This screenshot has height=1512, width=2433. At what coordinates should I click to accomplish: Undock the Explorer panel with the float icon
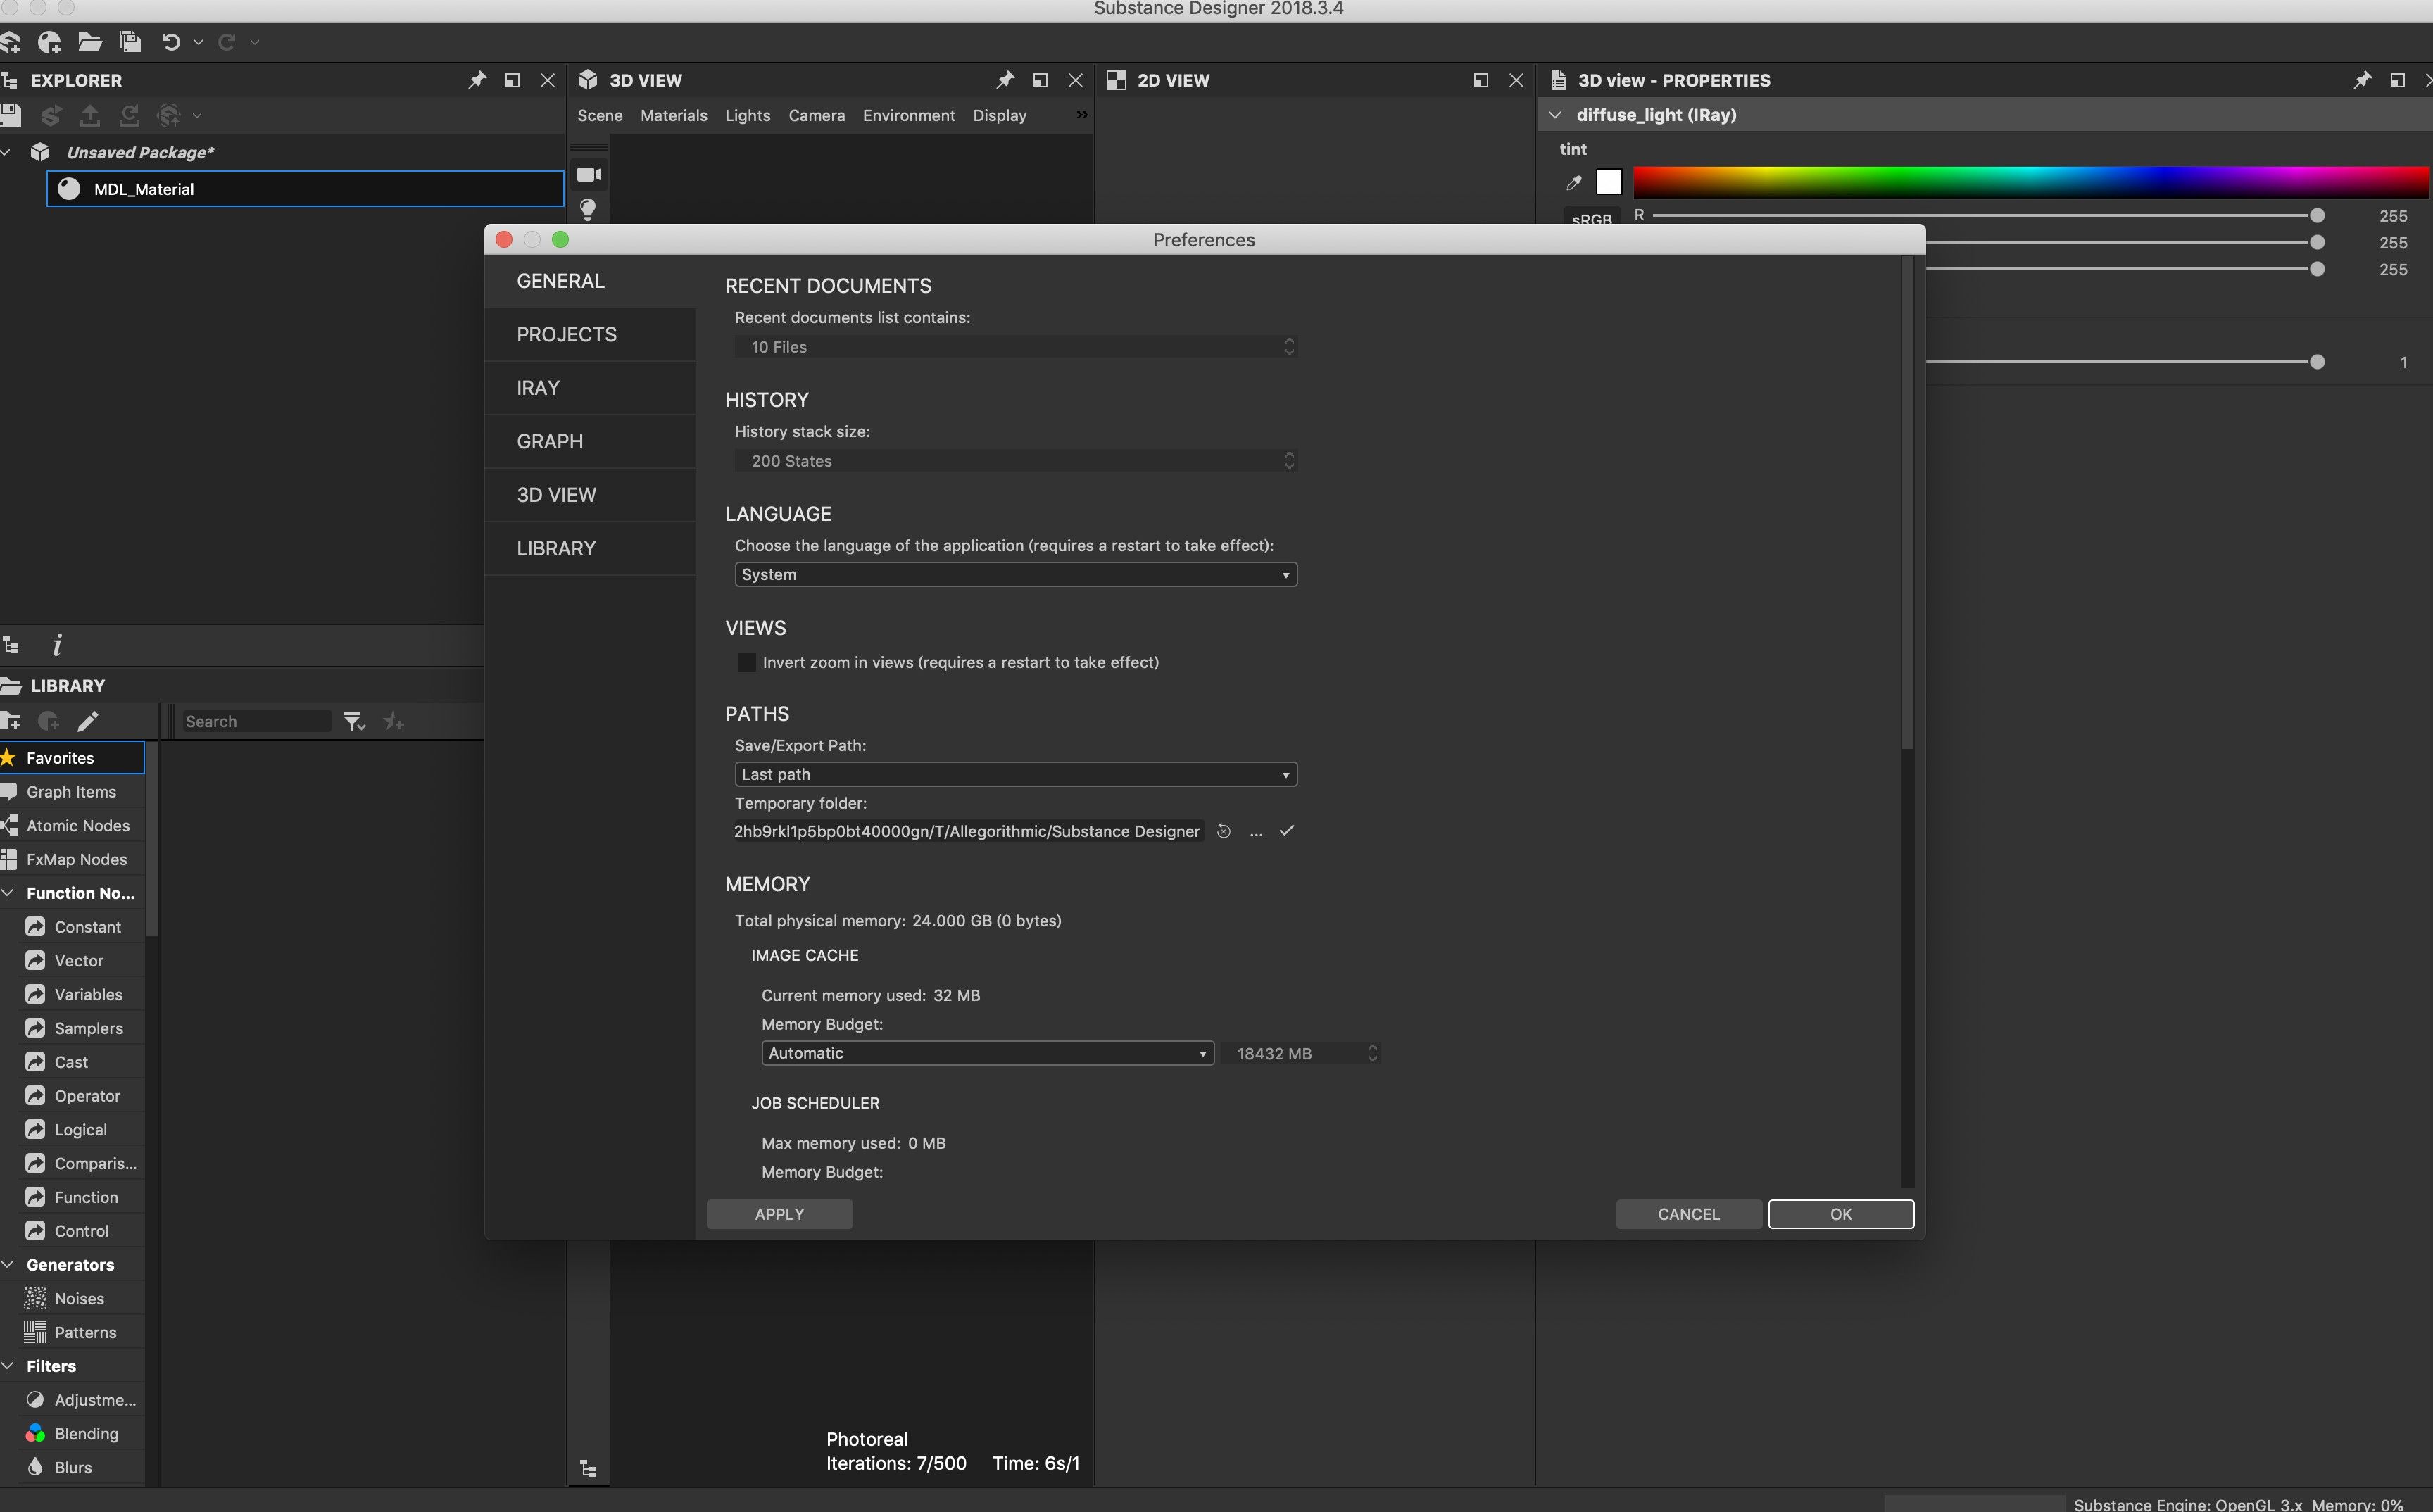(512, 80)
